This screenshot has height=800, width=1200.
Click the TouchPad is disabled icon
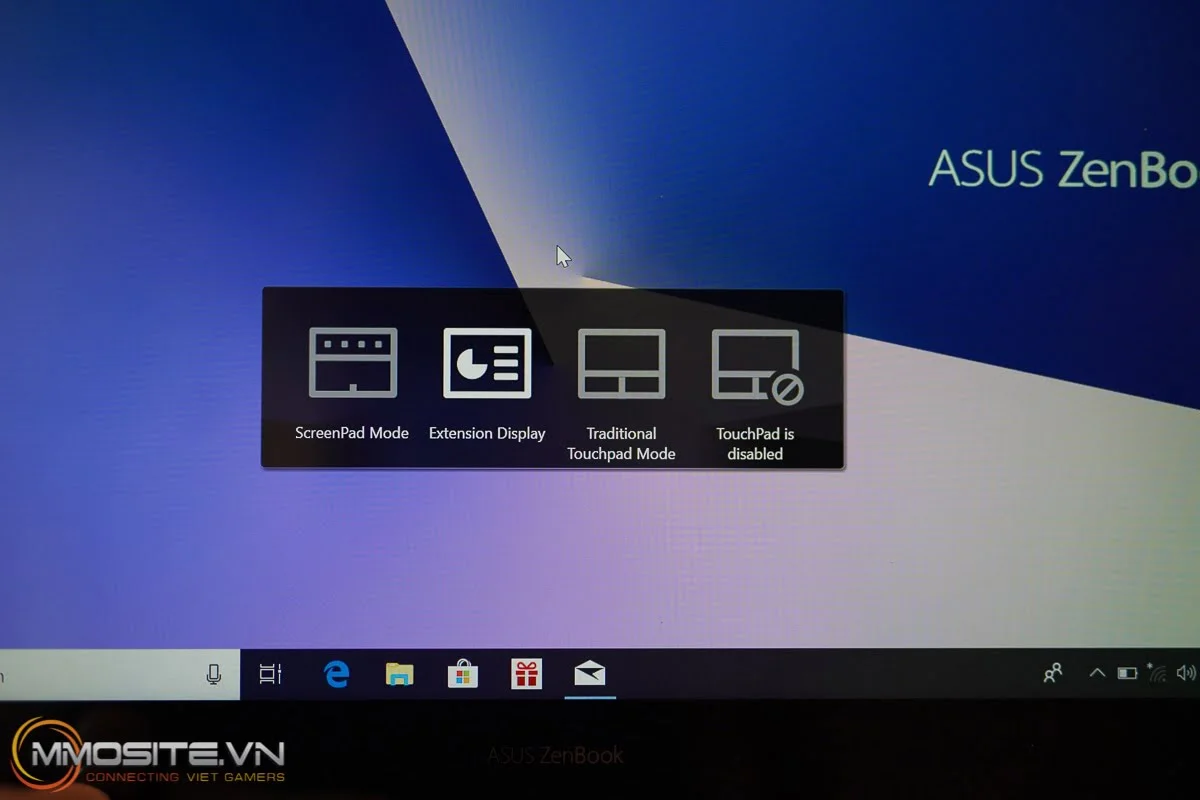(756, 365)
